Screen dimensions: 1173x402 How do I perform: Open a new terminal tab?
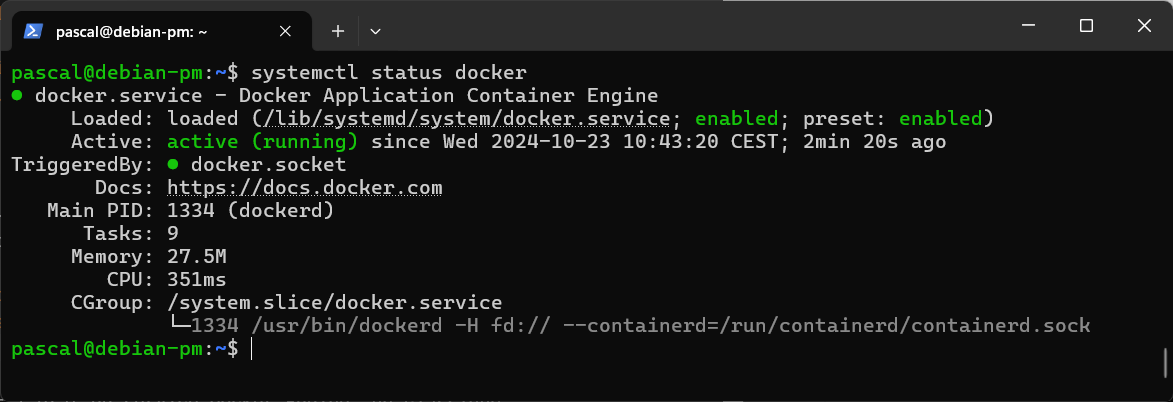point(338,31)
